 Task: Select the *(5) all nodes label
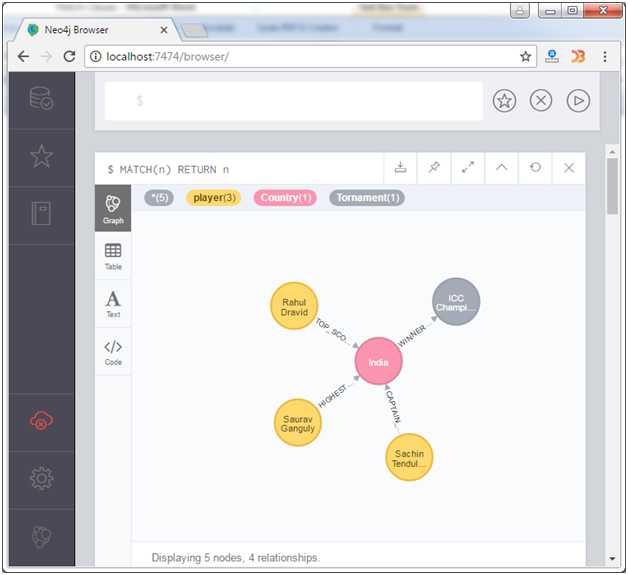click(159, 198)
